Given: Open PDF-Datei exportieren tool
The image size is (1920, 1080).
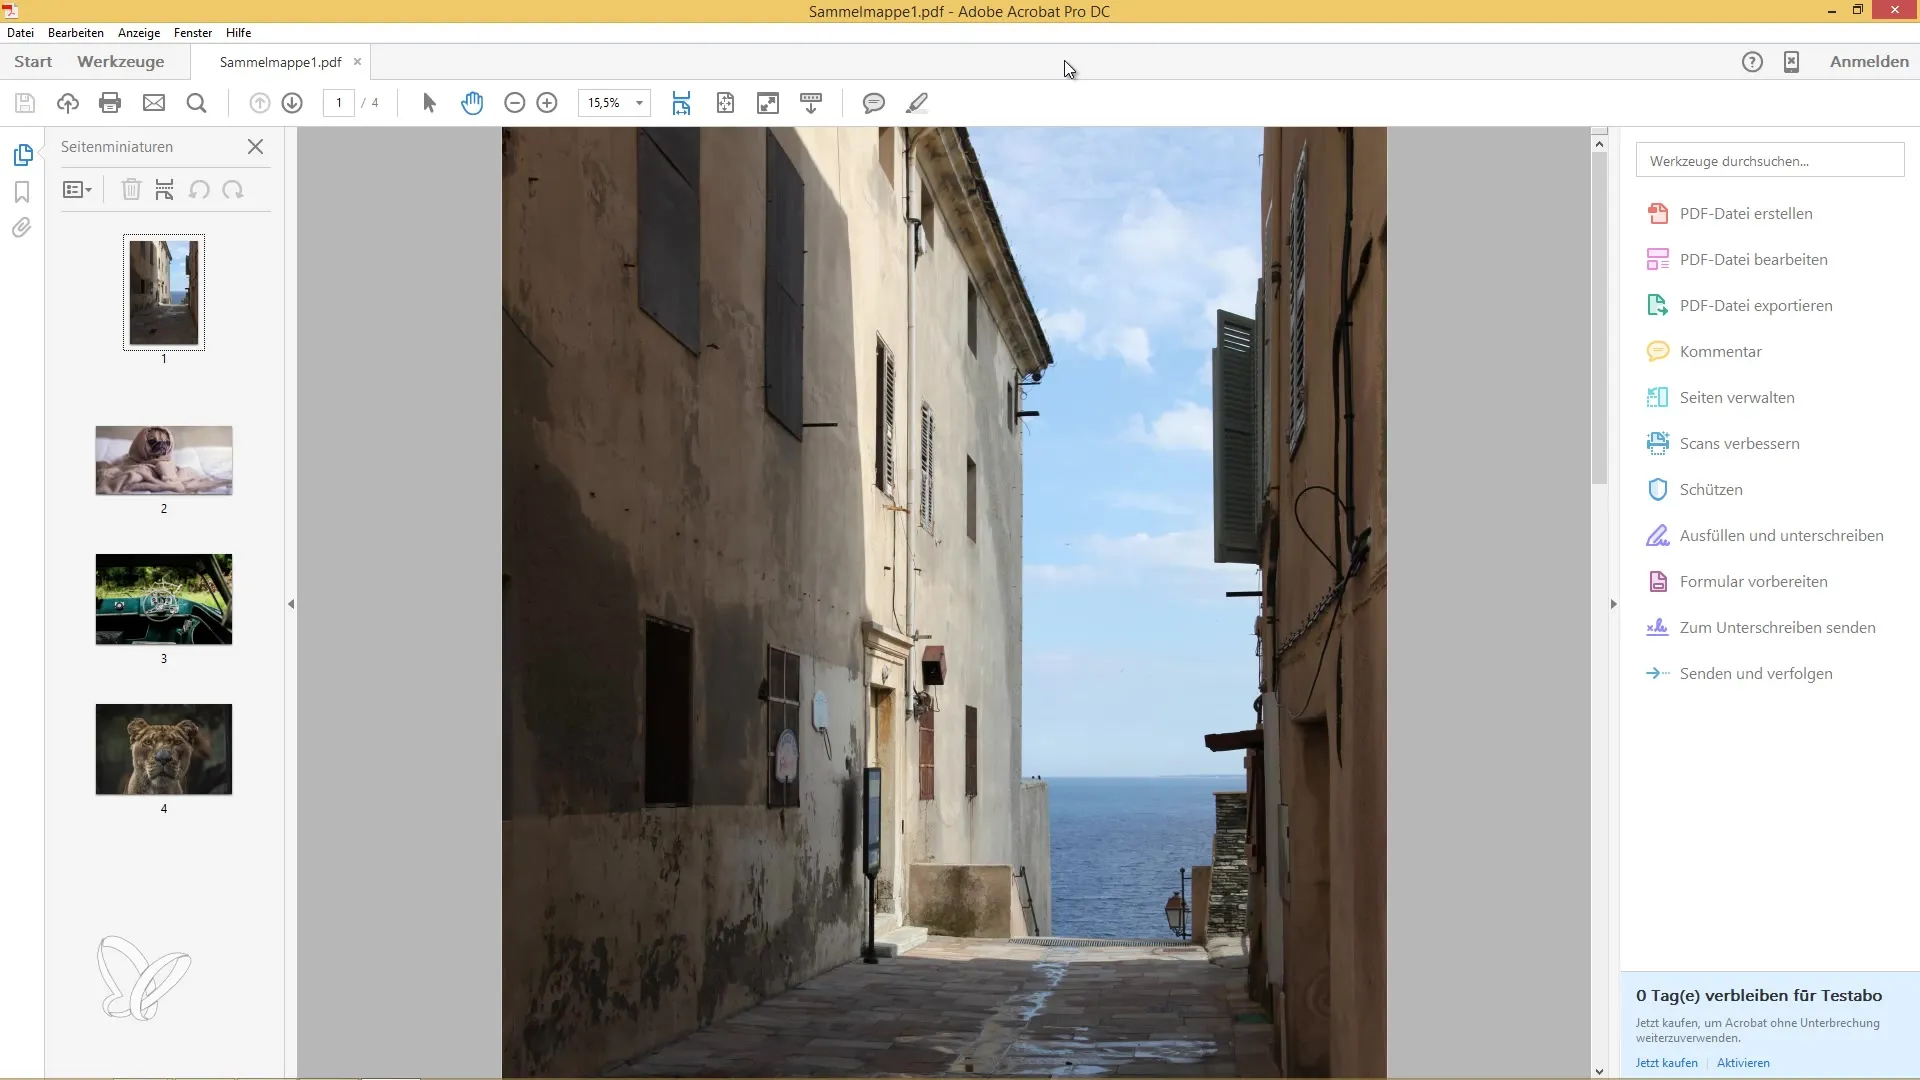Looking at the screenshot, I should tap(1755, 306).
